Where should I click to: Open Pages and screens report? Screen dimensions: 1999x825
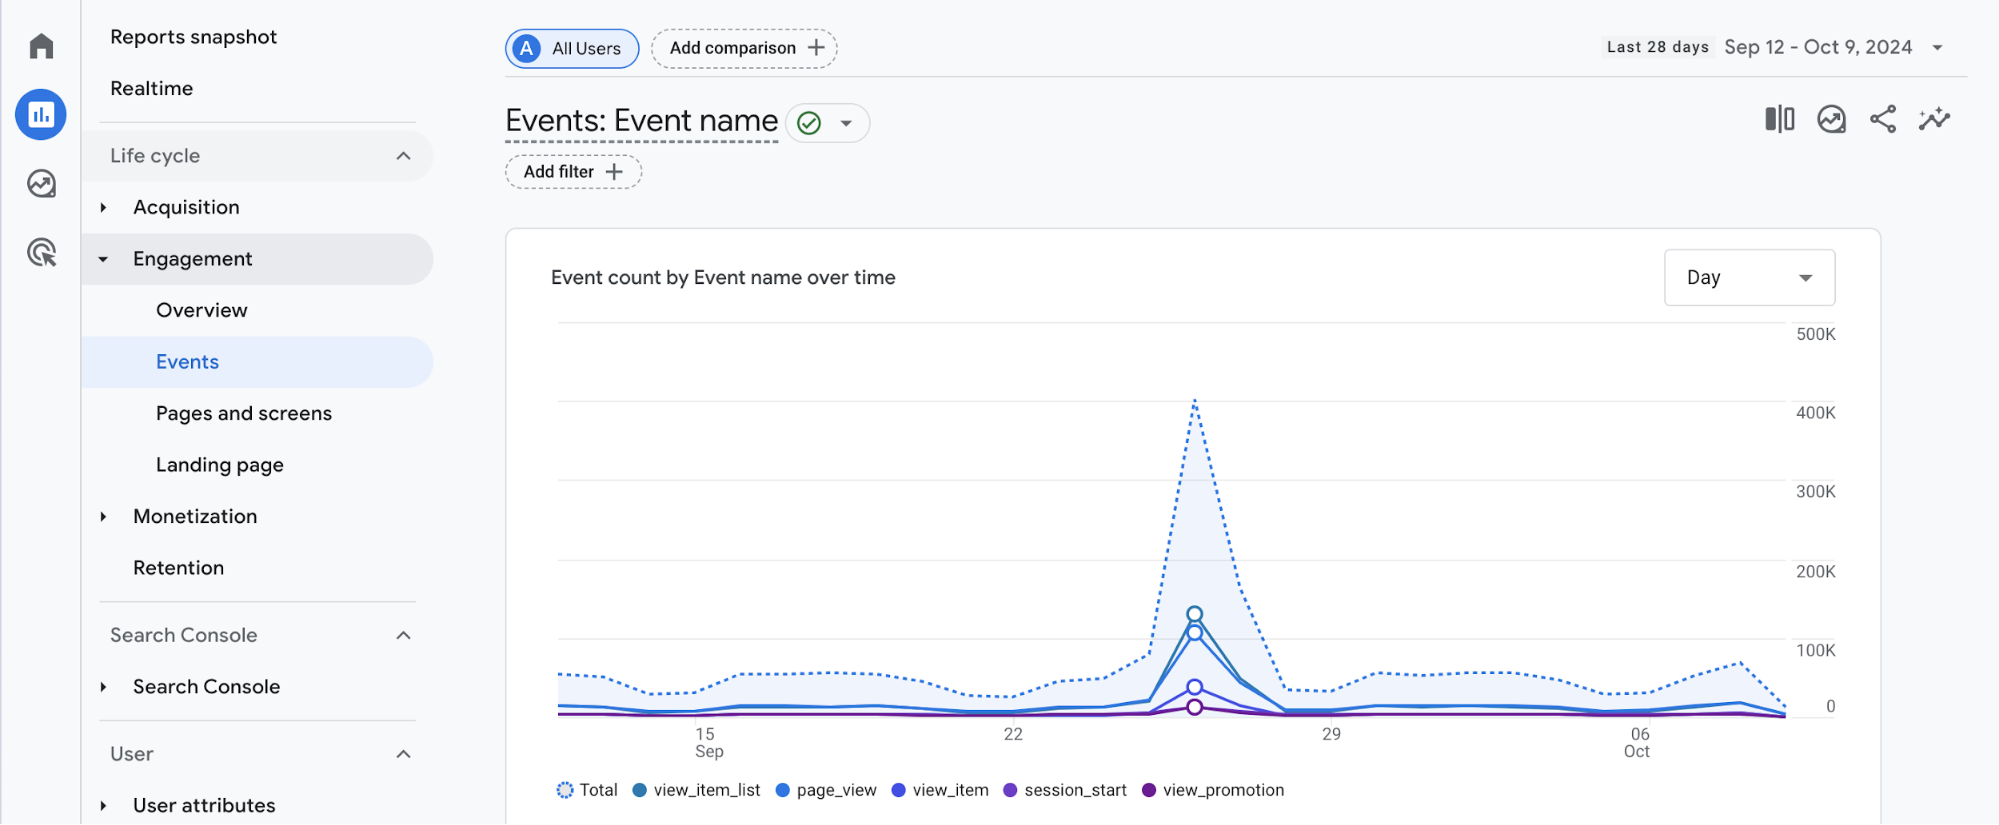pos(243,413)
